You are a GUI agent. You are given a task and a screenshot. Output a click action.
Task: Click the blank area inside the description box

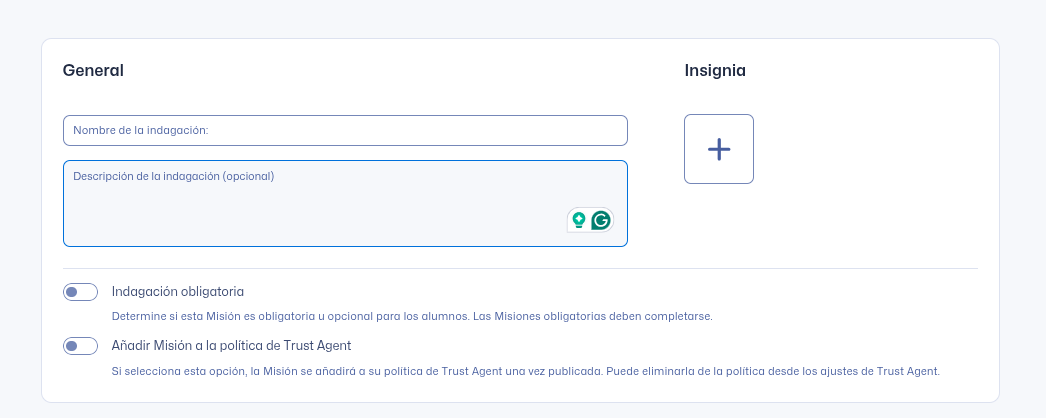300,215
